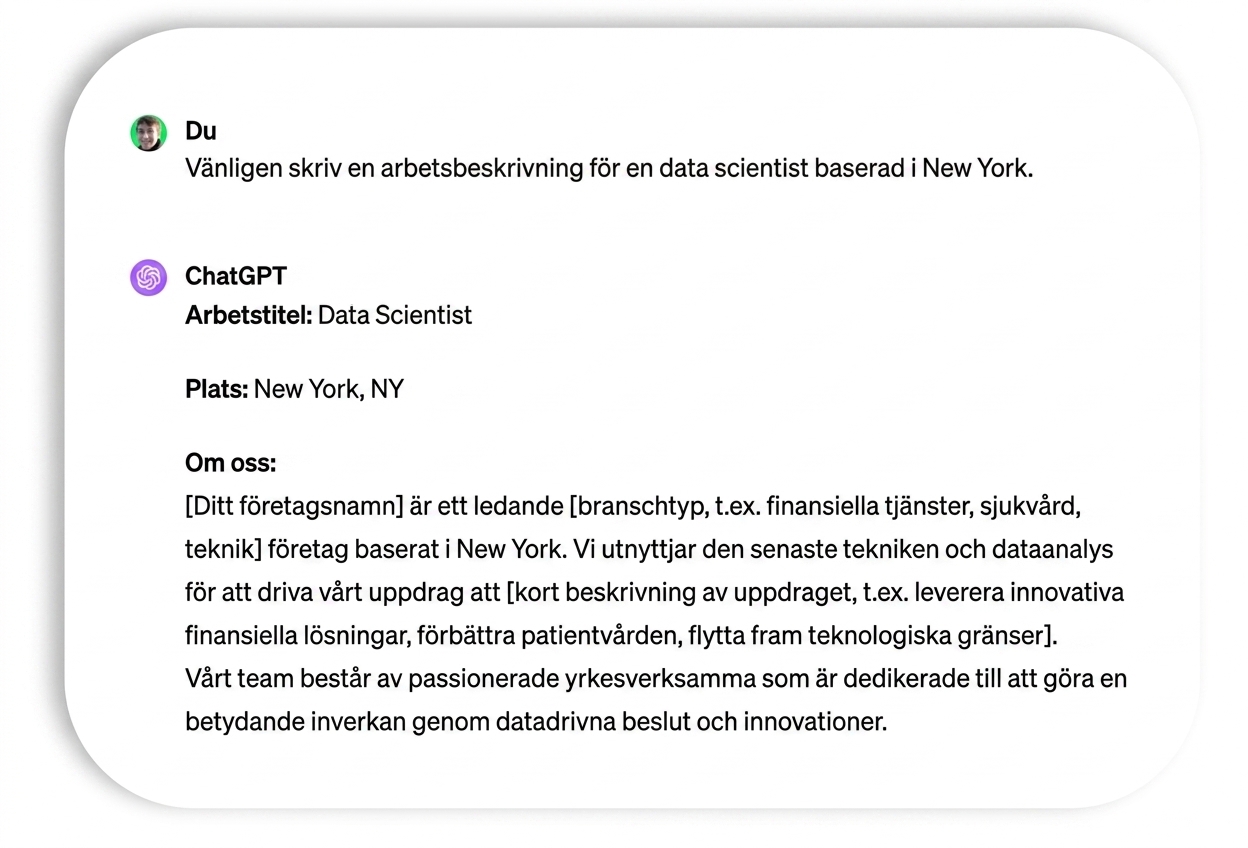This screenshot has height=848, width=1248.
Task: Click the line starting with "teknik] företag baserat"
Action: [649, 549]
